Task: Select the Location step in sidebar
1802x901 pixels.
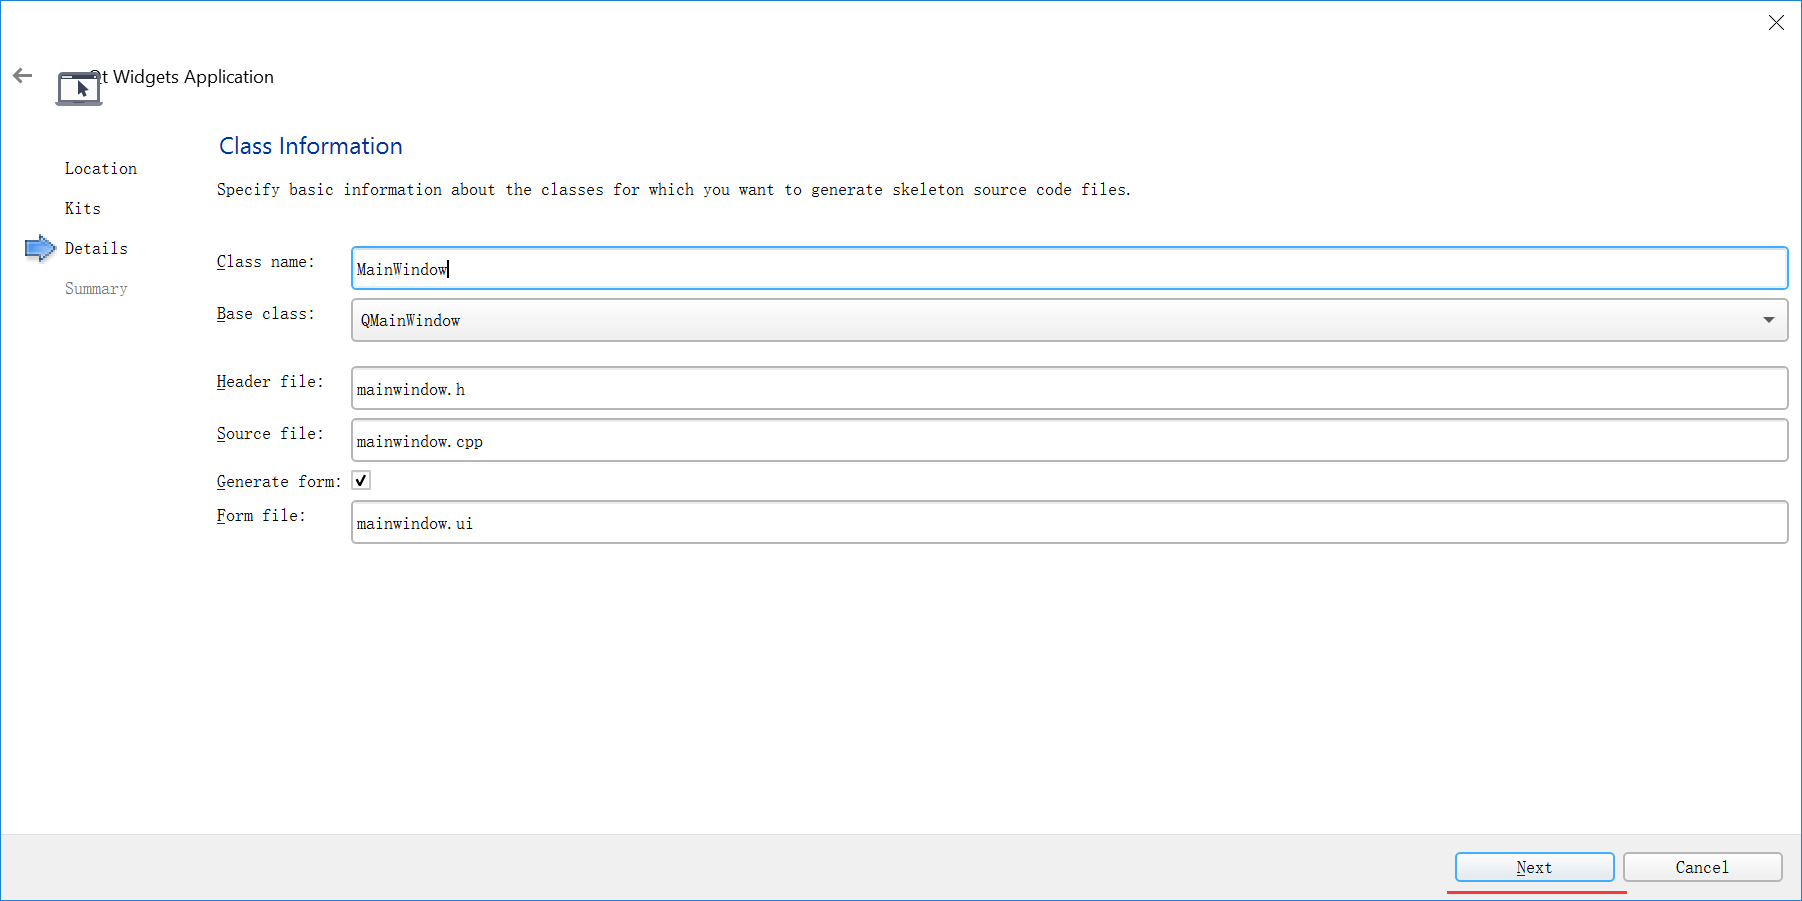Action: click(101, 169)
